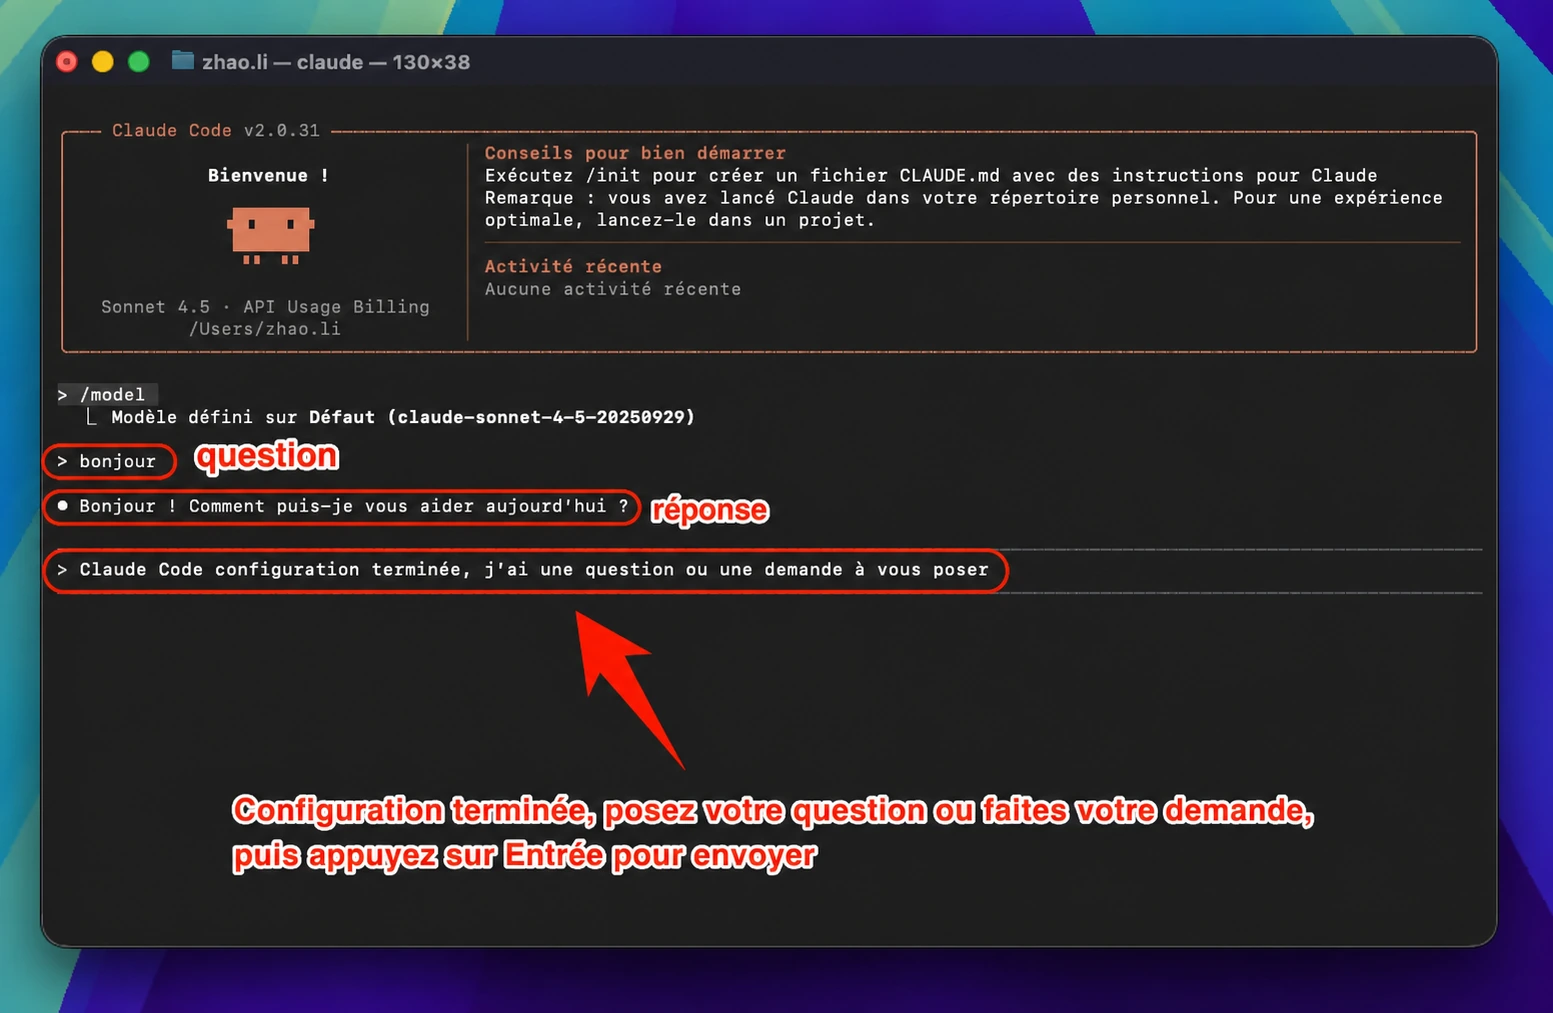Minimize the terminal using the yellow button

coord(103,62)
